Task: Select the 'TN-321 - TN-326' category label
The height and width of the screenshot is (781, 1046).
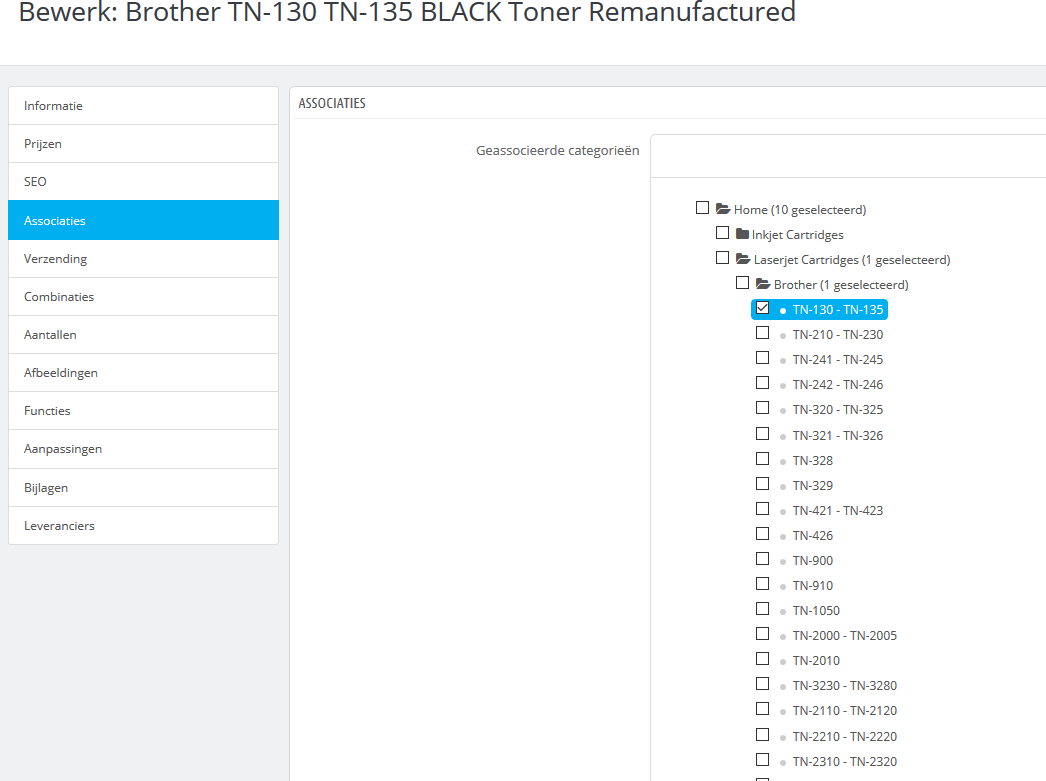Action: (x=838, y=436)
